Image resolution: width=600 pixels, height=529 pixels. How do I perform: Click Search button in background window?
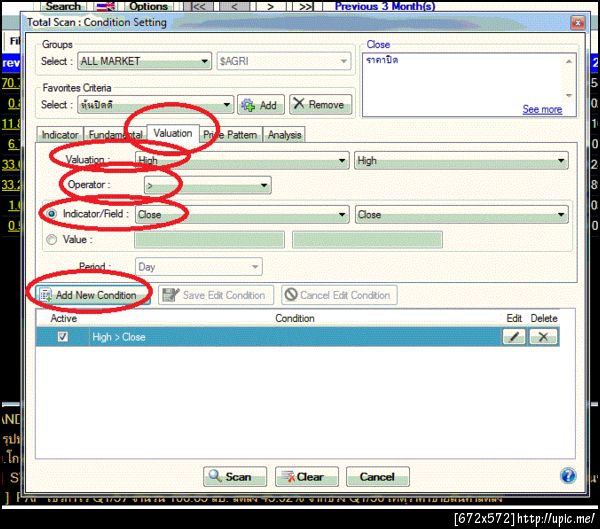tap(64, 6)
